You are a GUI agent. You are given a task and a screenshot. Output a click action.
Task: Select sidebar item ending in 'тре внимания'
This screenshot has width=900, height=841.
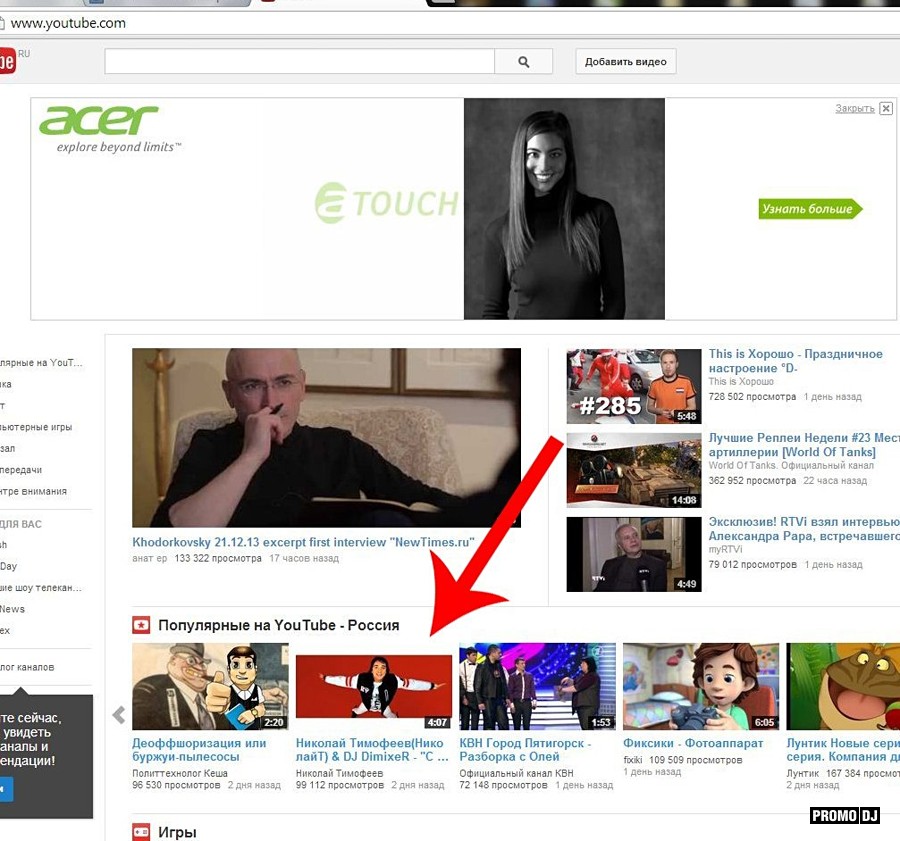tap(33, 491)
